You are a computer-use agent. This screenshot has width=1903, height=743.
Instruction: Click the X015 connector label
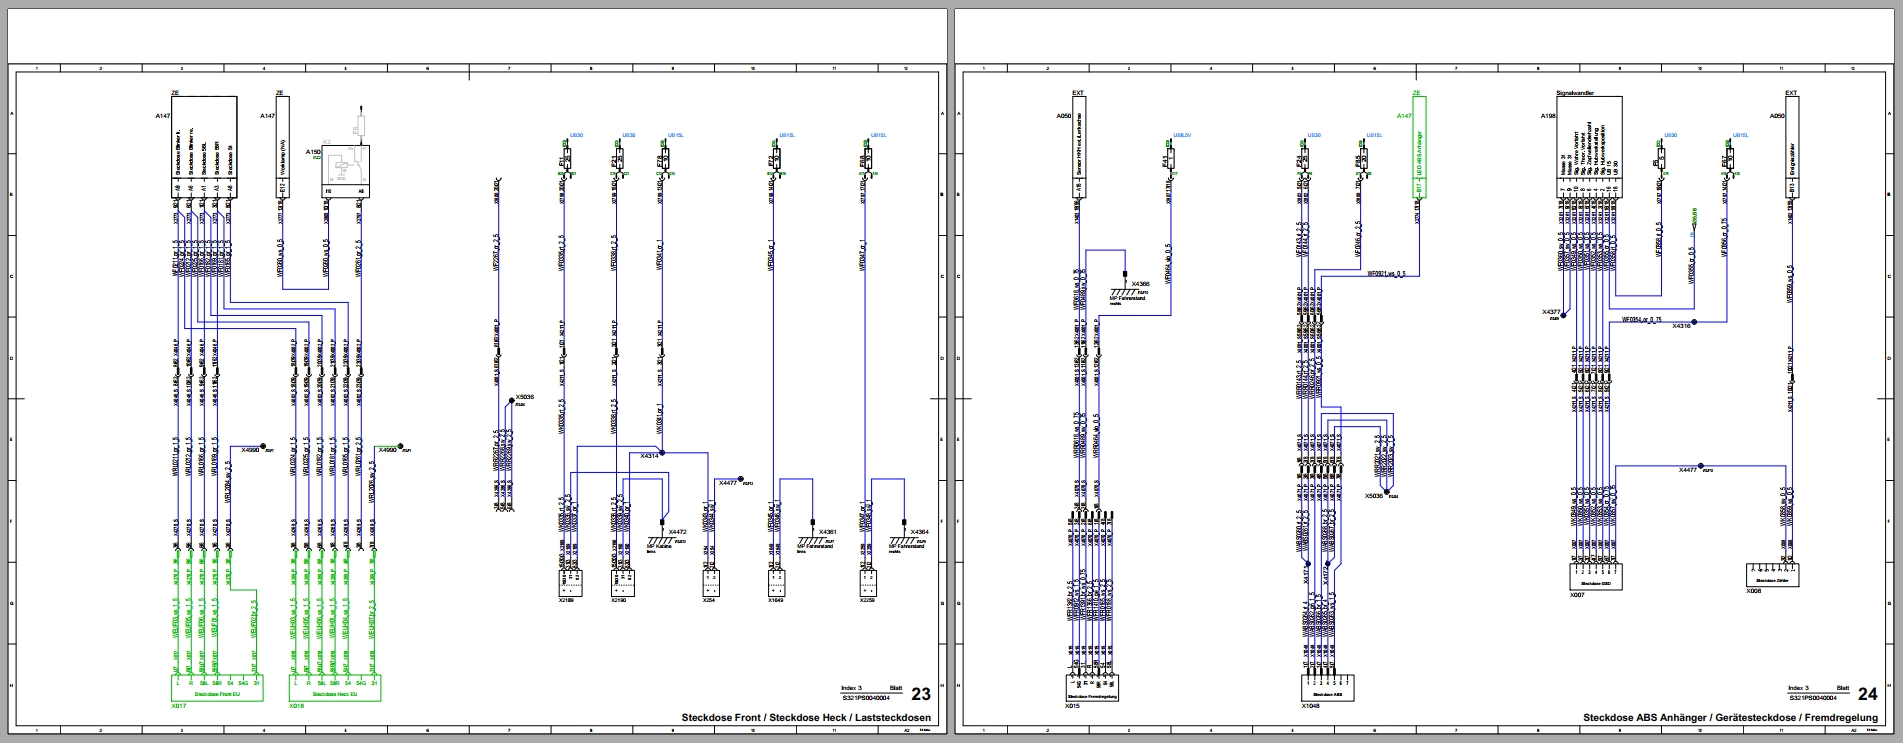coord(1072,706)
